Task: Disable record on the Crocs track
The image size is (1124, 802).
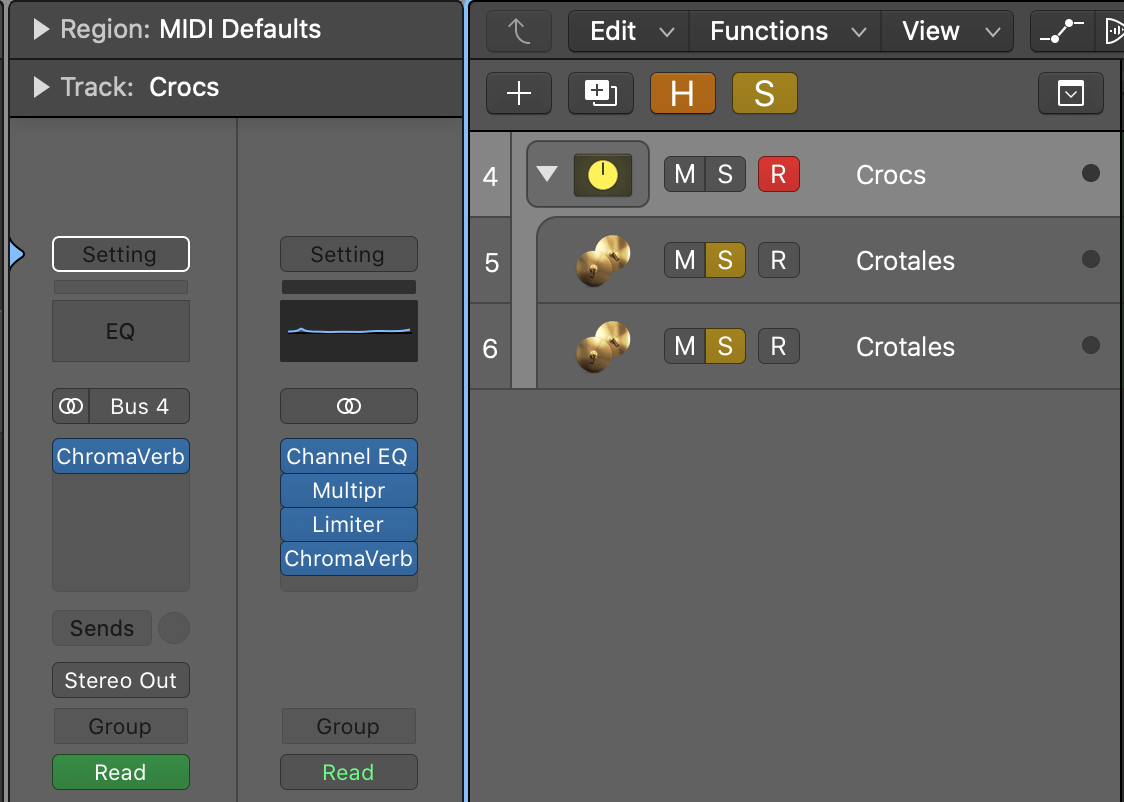Action: pyautogui.click(x=778, y=175)
